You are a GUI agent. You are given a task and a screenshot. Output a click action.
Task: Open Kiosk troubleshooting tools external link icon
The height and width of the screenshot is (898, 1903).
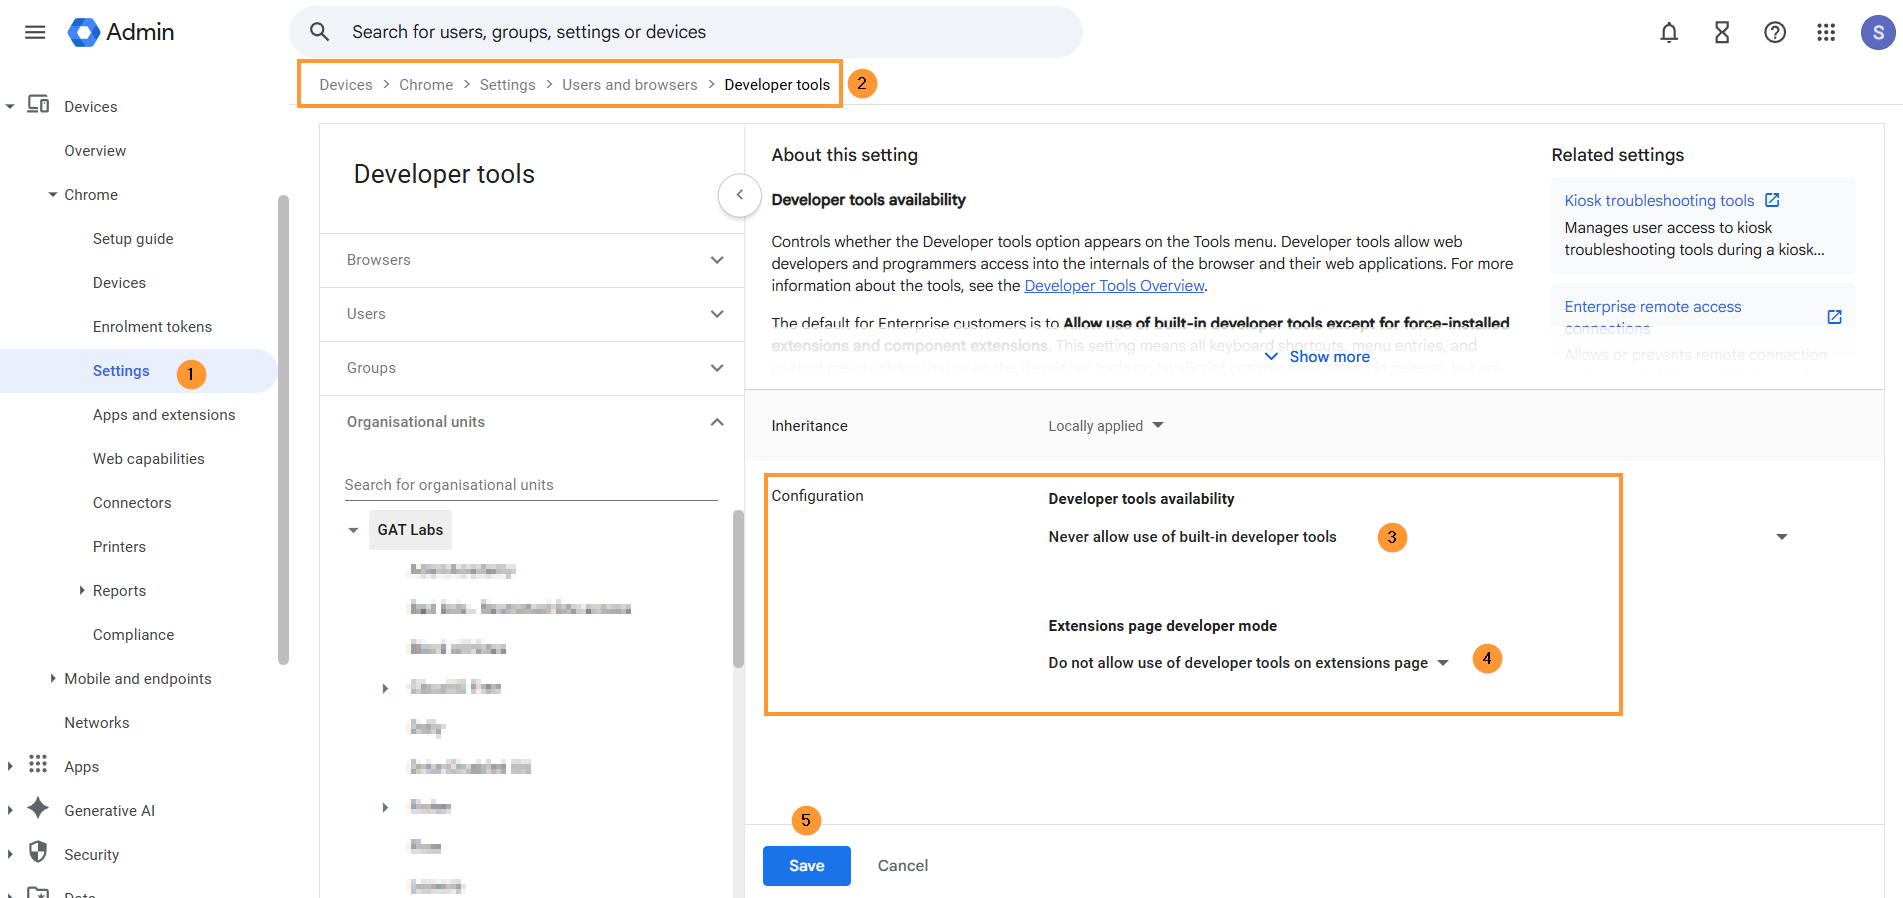[1772, 200]
